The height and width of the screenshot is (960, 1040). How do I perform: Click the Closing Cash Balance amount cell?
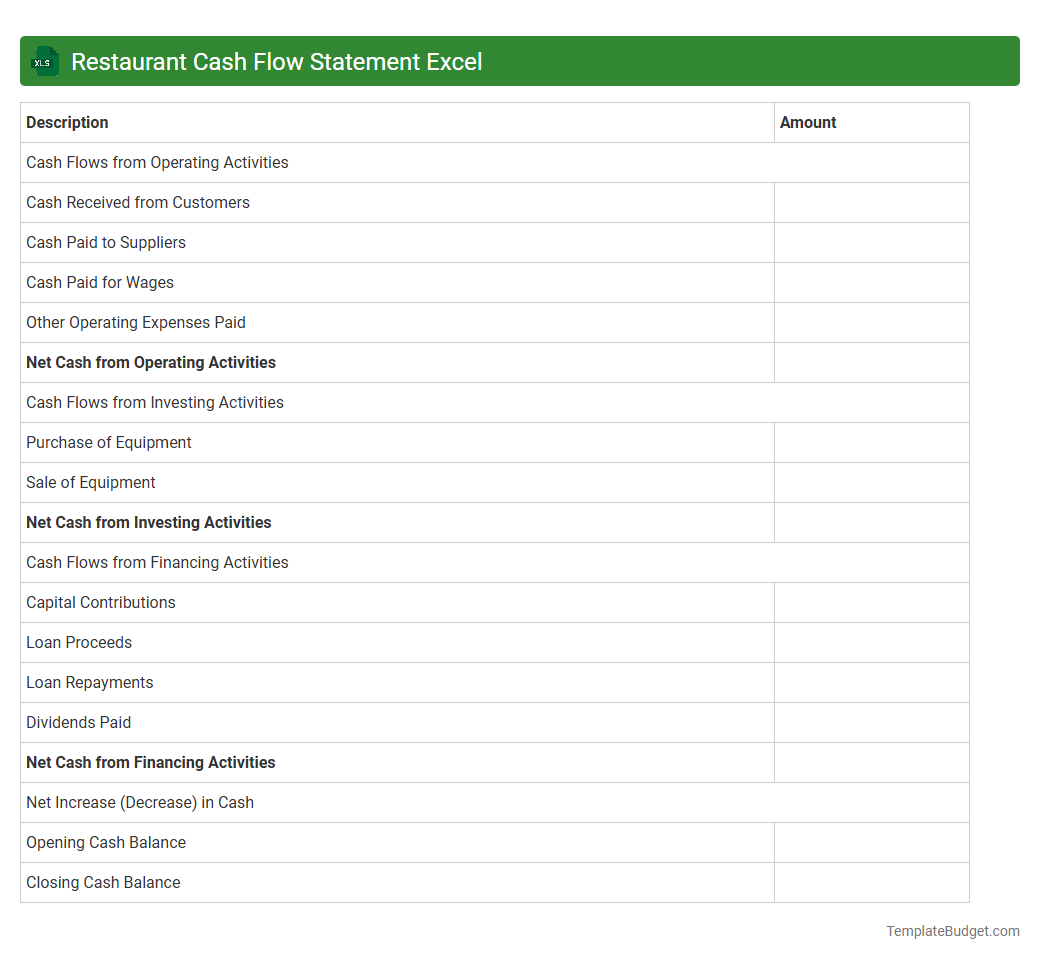[x=871, y=882]
